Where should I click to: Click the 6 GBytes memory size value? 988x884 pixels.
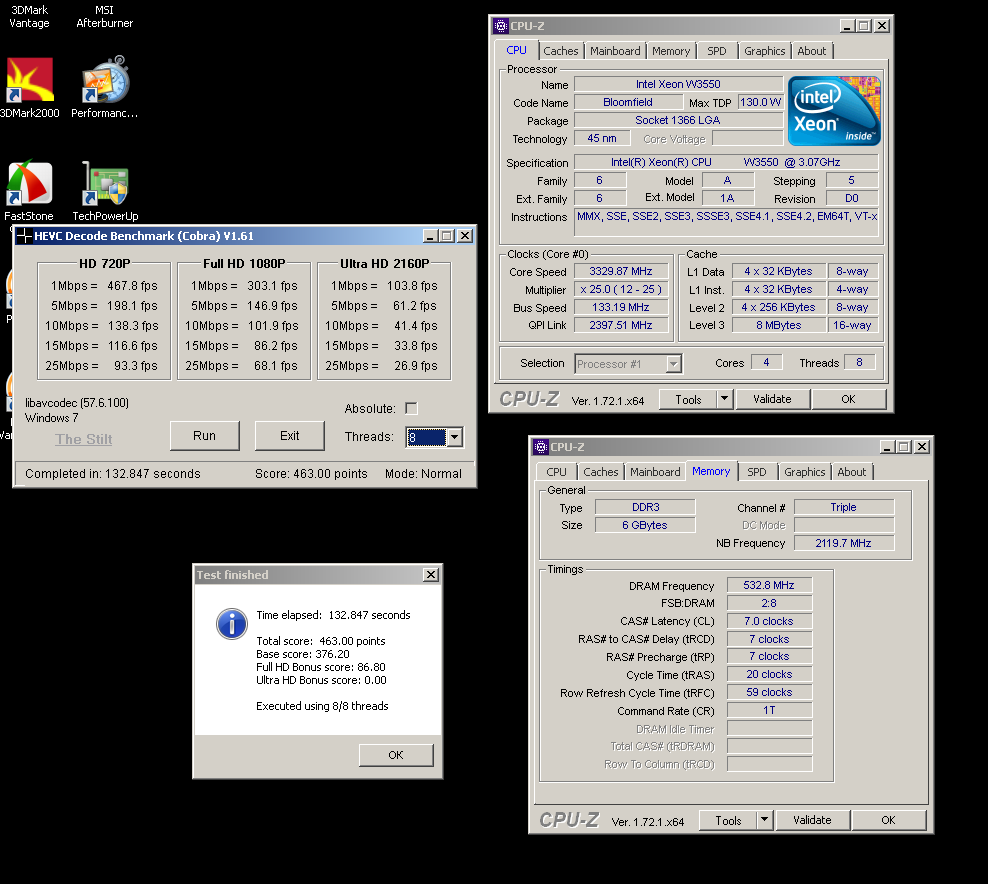645,525
